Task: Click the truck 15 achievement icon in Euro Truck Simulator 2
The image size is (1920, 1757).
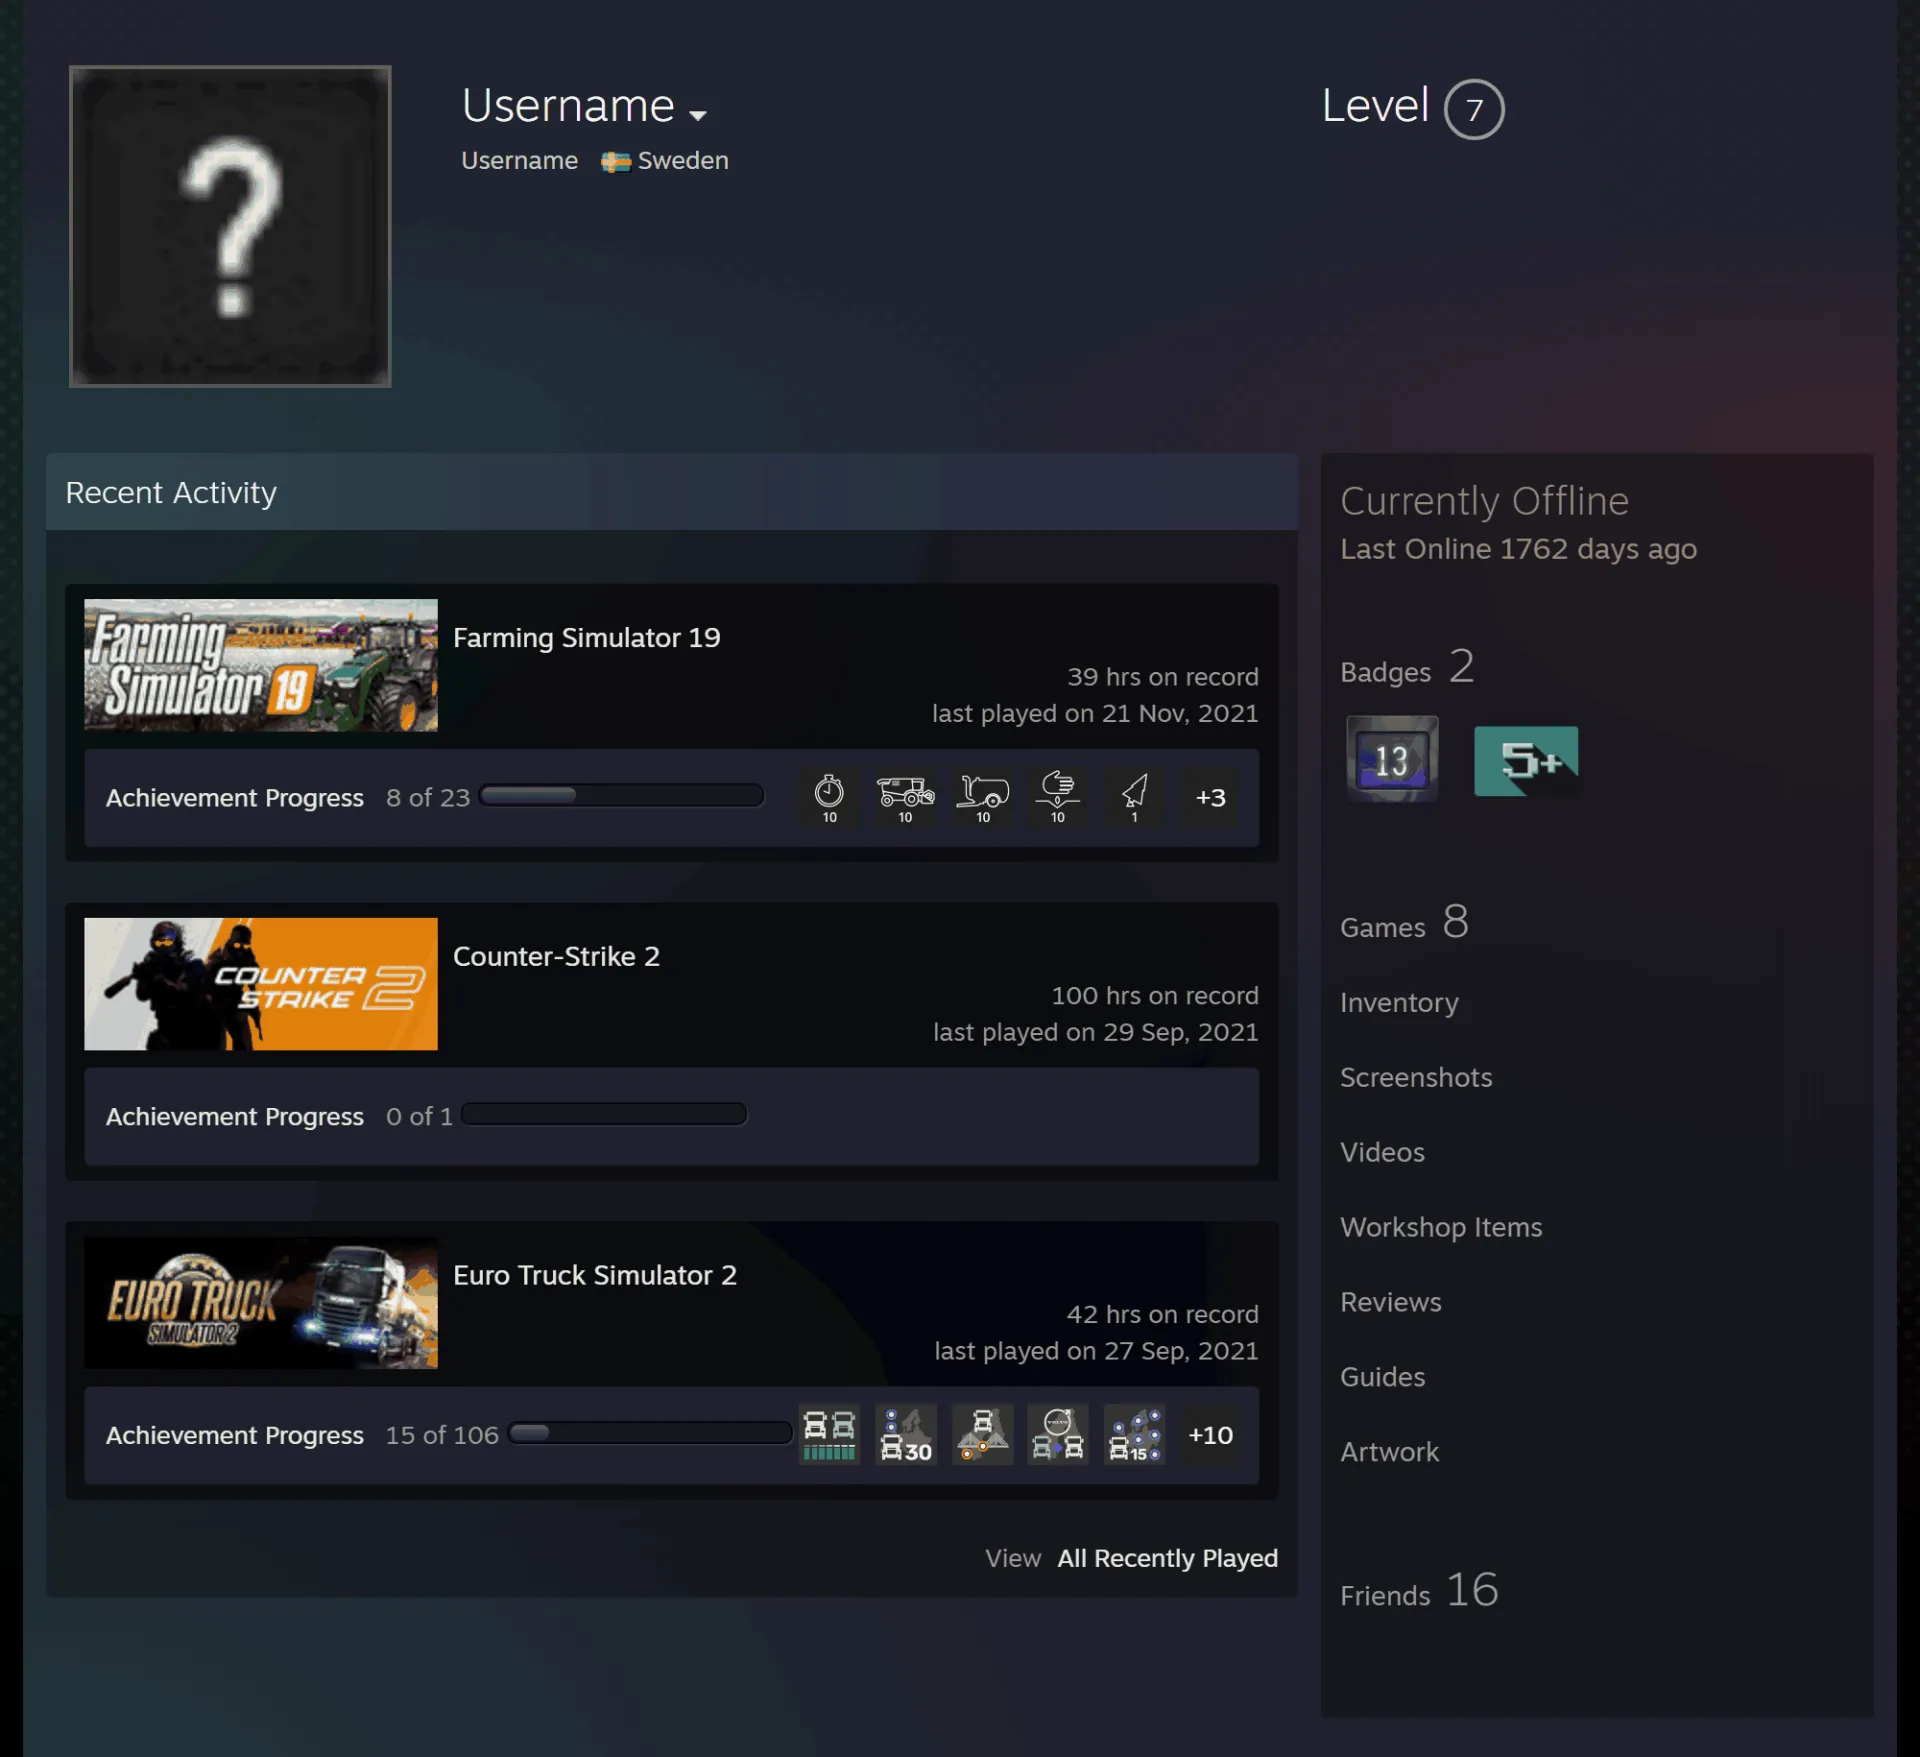Action: 1134,1435
